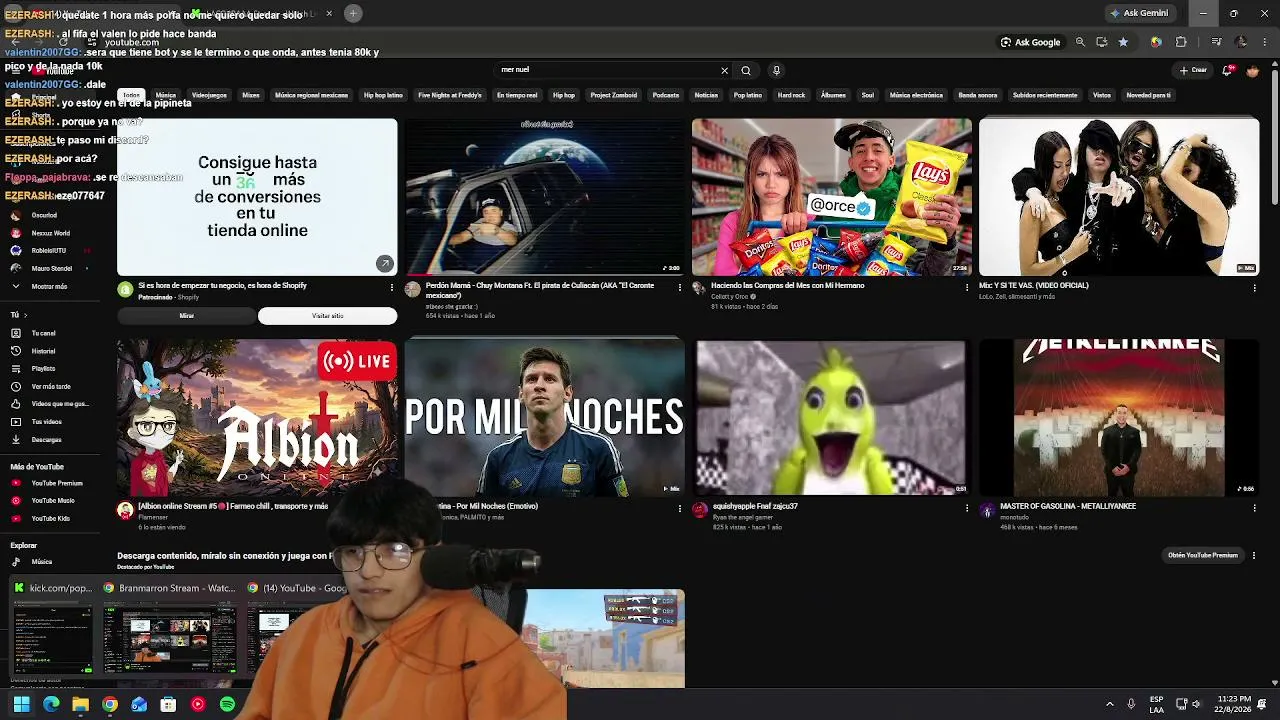Screen dimensions: 1280x720
Task: Select the Todos filter chip
Action: (131, 95)
